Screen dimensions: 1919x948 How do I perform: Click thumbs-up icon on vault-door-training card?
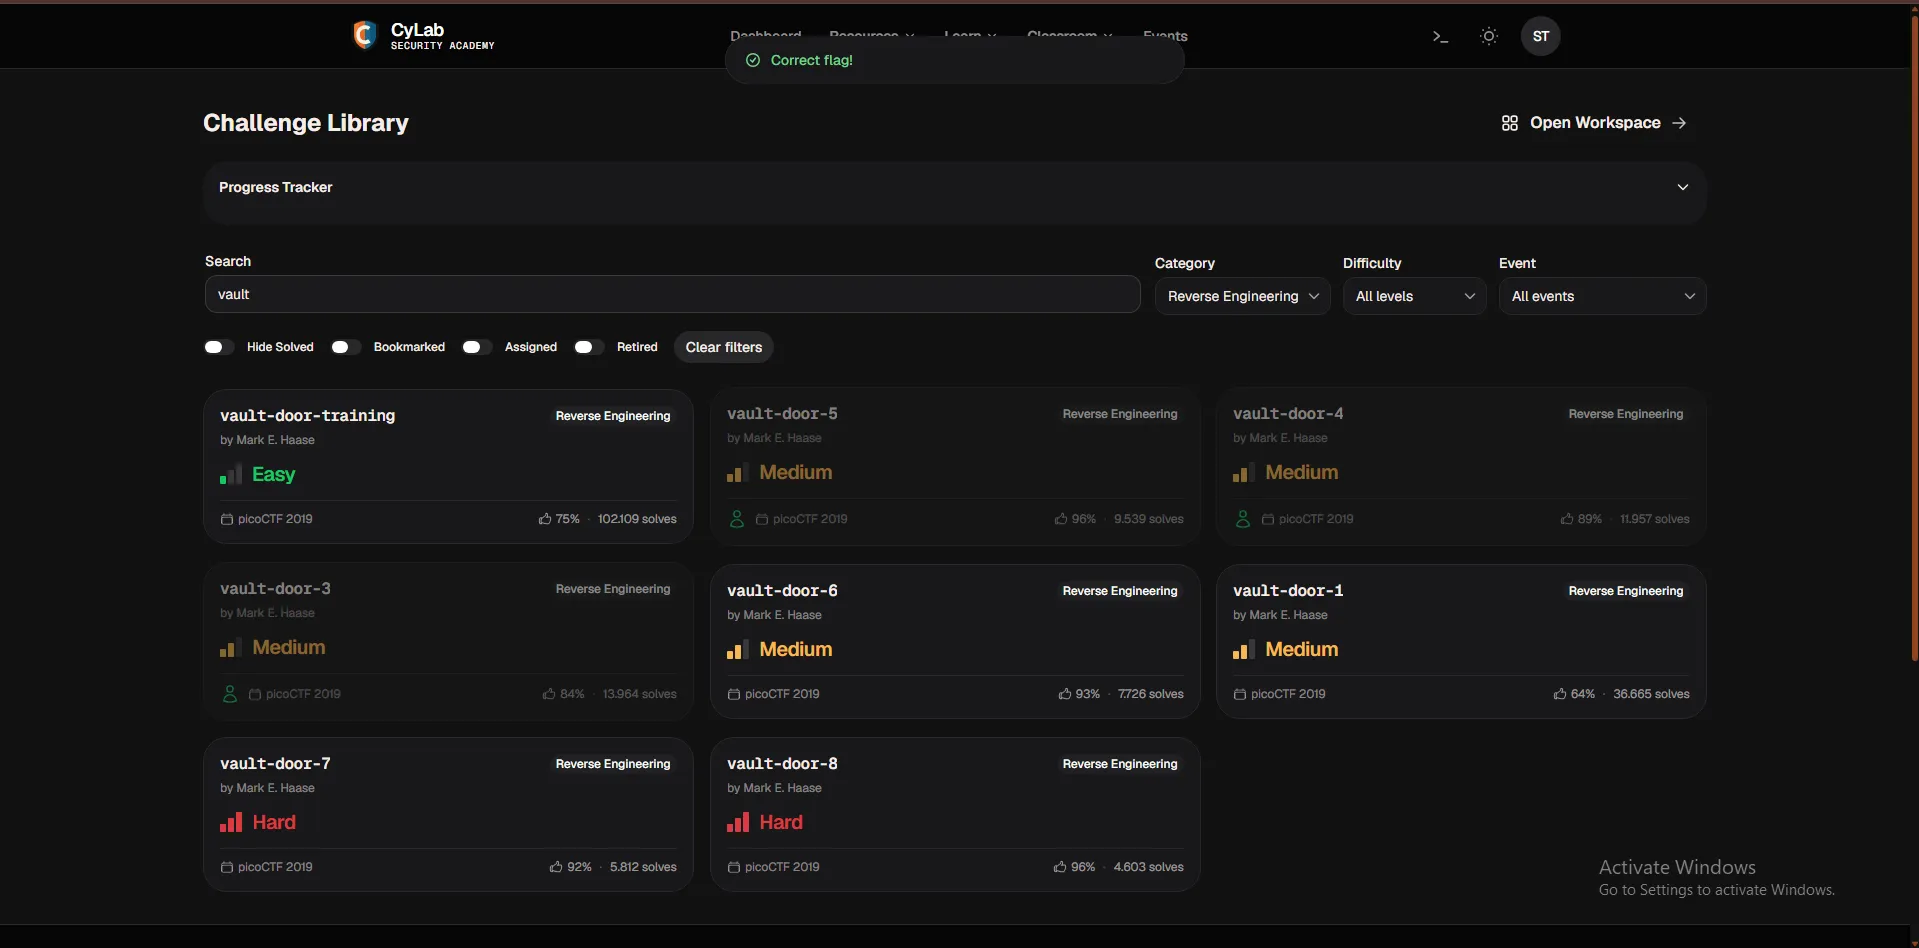tap(545, 519)
